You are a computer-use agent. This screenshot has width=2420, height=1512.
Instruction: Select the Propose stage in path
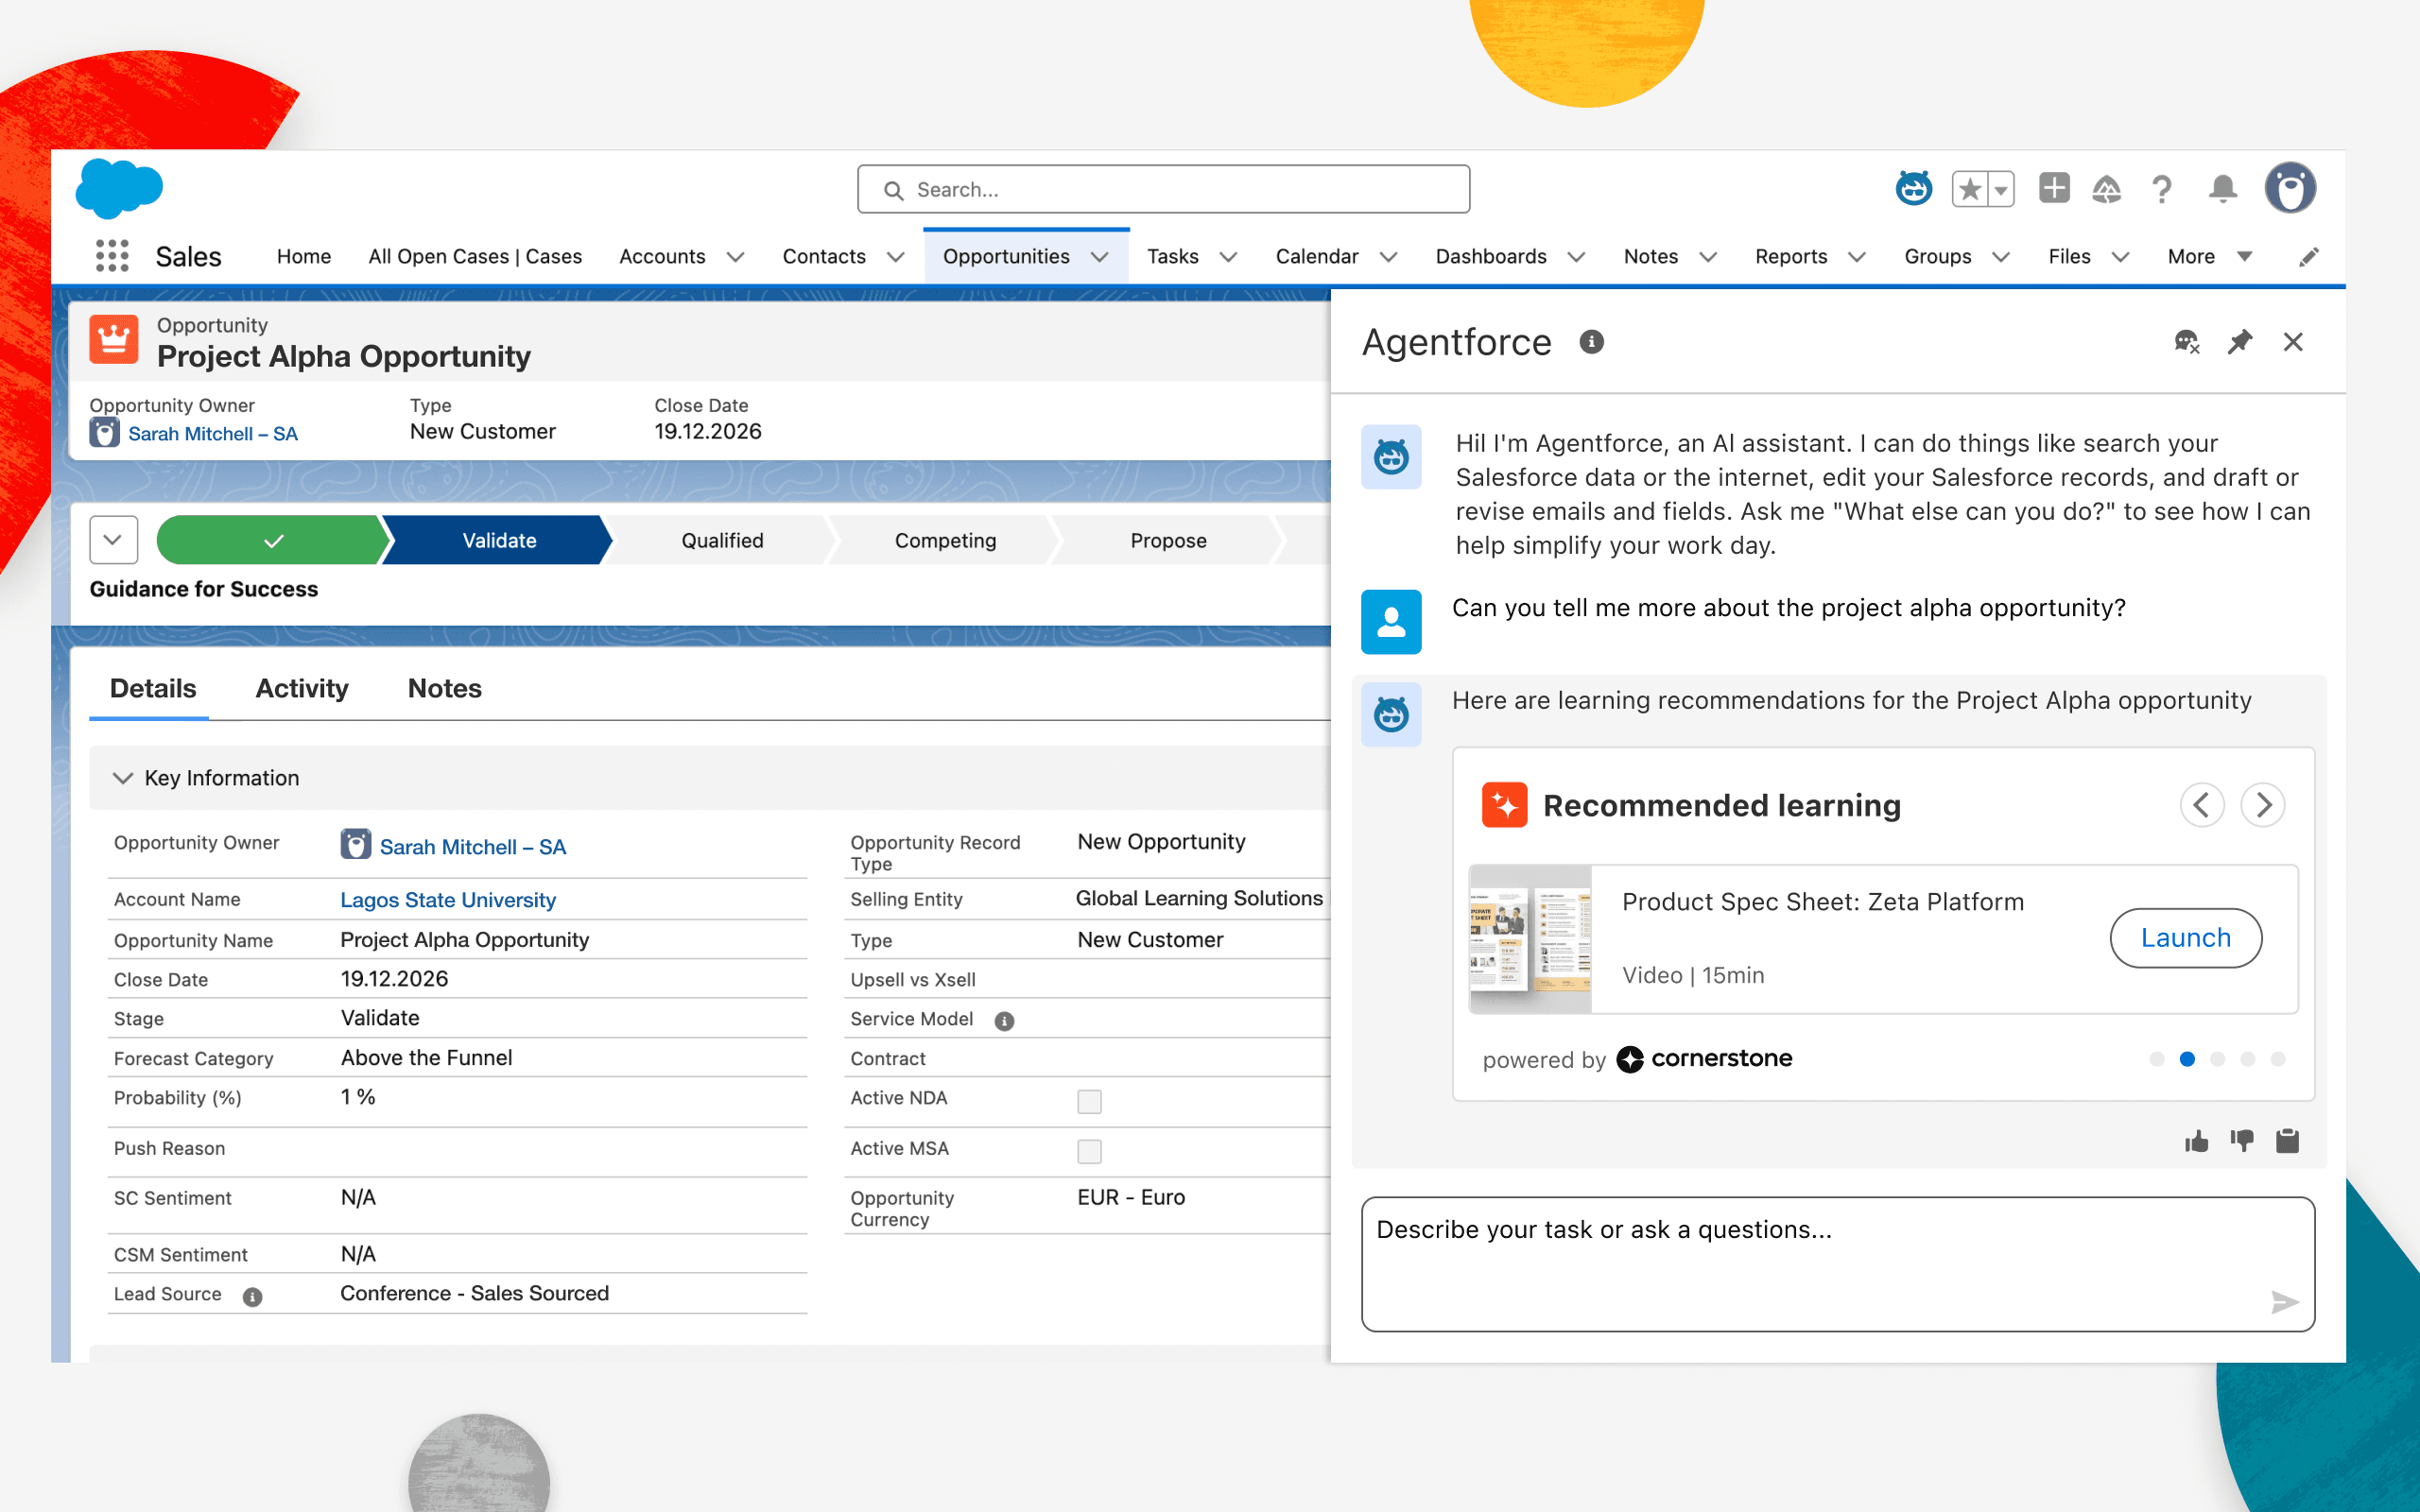1168,540
